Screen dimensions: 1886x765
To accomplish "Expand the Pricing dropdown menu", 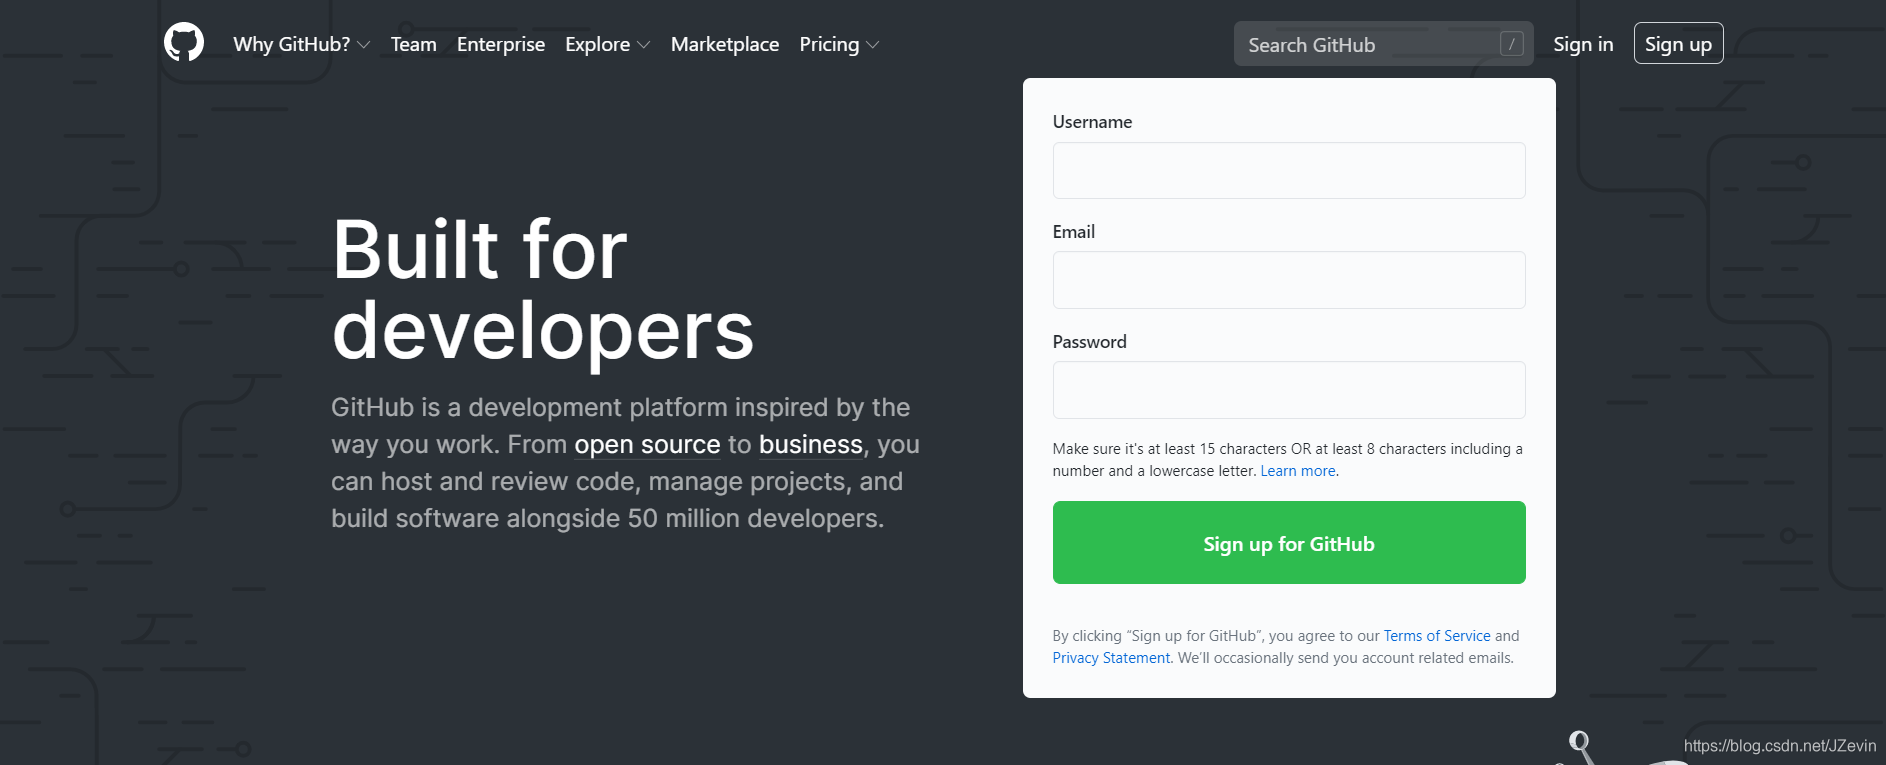I will (x=839, y=44).
